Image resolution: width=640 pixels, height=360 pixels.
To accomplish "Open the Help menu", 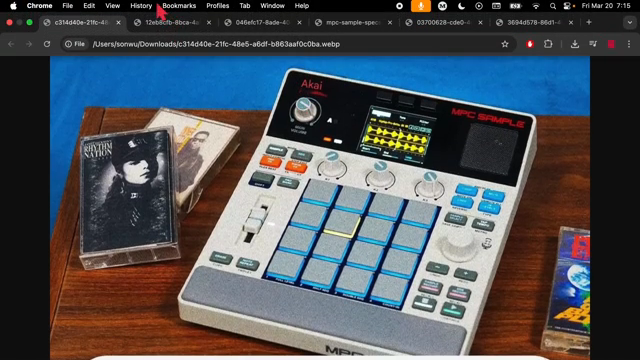I will point(302,6).
